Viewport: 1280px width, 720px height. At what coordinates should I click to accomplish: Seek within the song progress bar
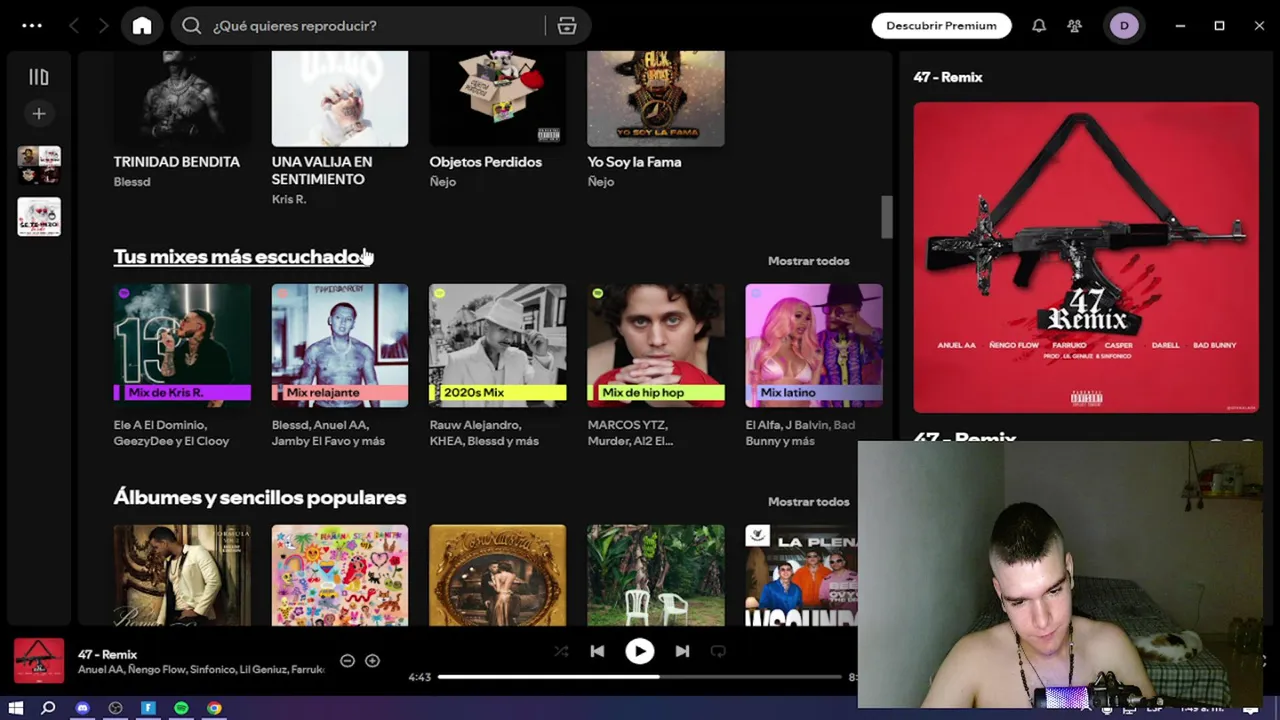coord(640,677)
